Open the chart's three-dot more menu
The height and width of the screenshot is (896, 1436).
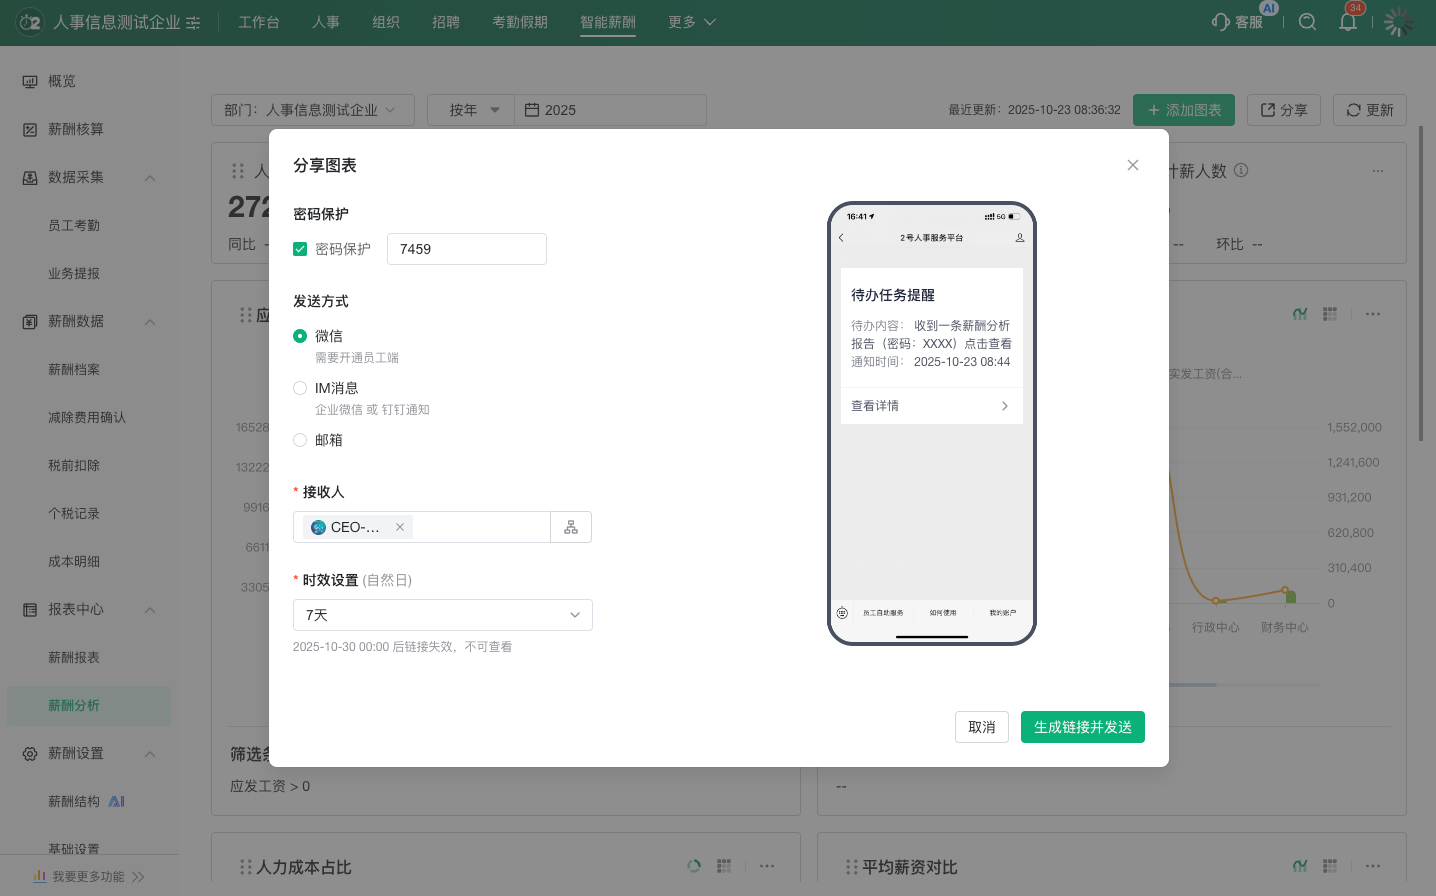1373,314
